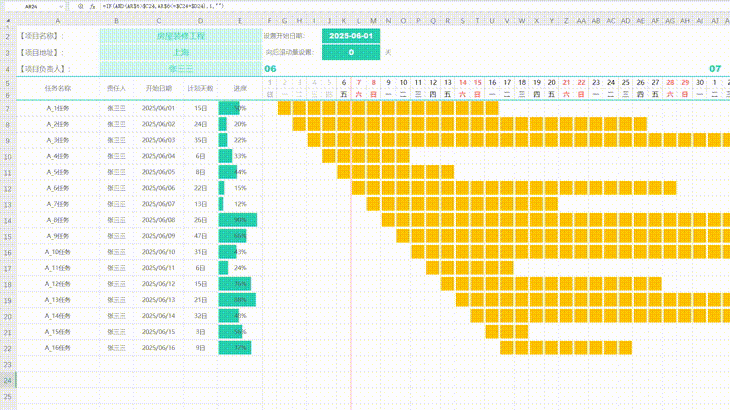This screenshot has height=410, width=730.
Task: Select row 12 header
Action: tap(8, 188)
